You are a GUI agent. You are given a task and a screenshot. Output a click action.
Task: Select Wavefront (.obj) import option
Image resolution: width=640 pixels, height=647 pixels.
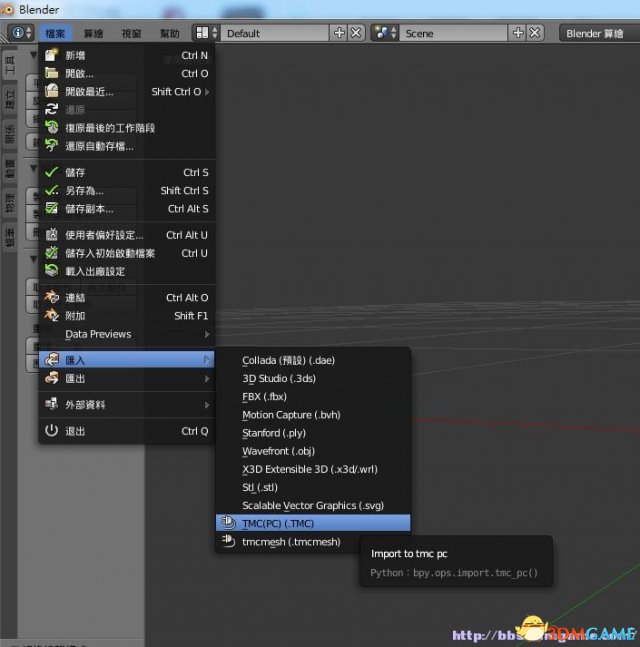[313, 451]
